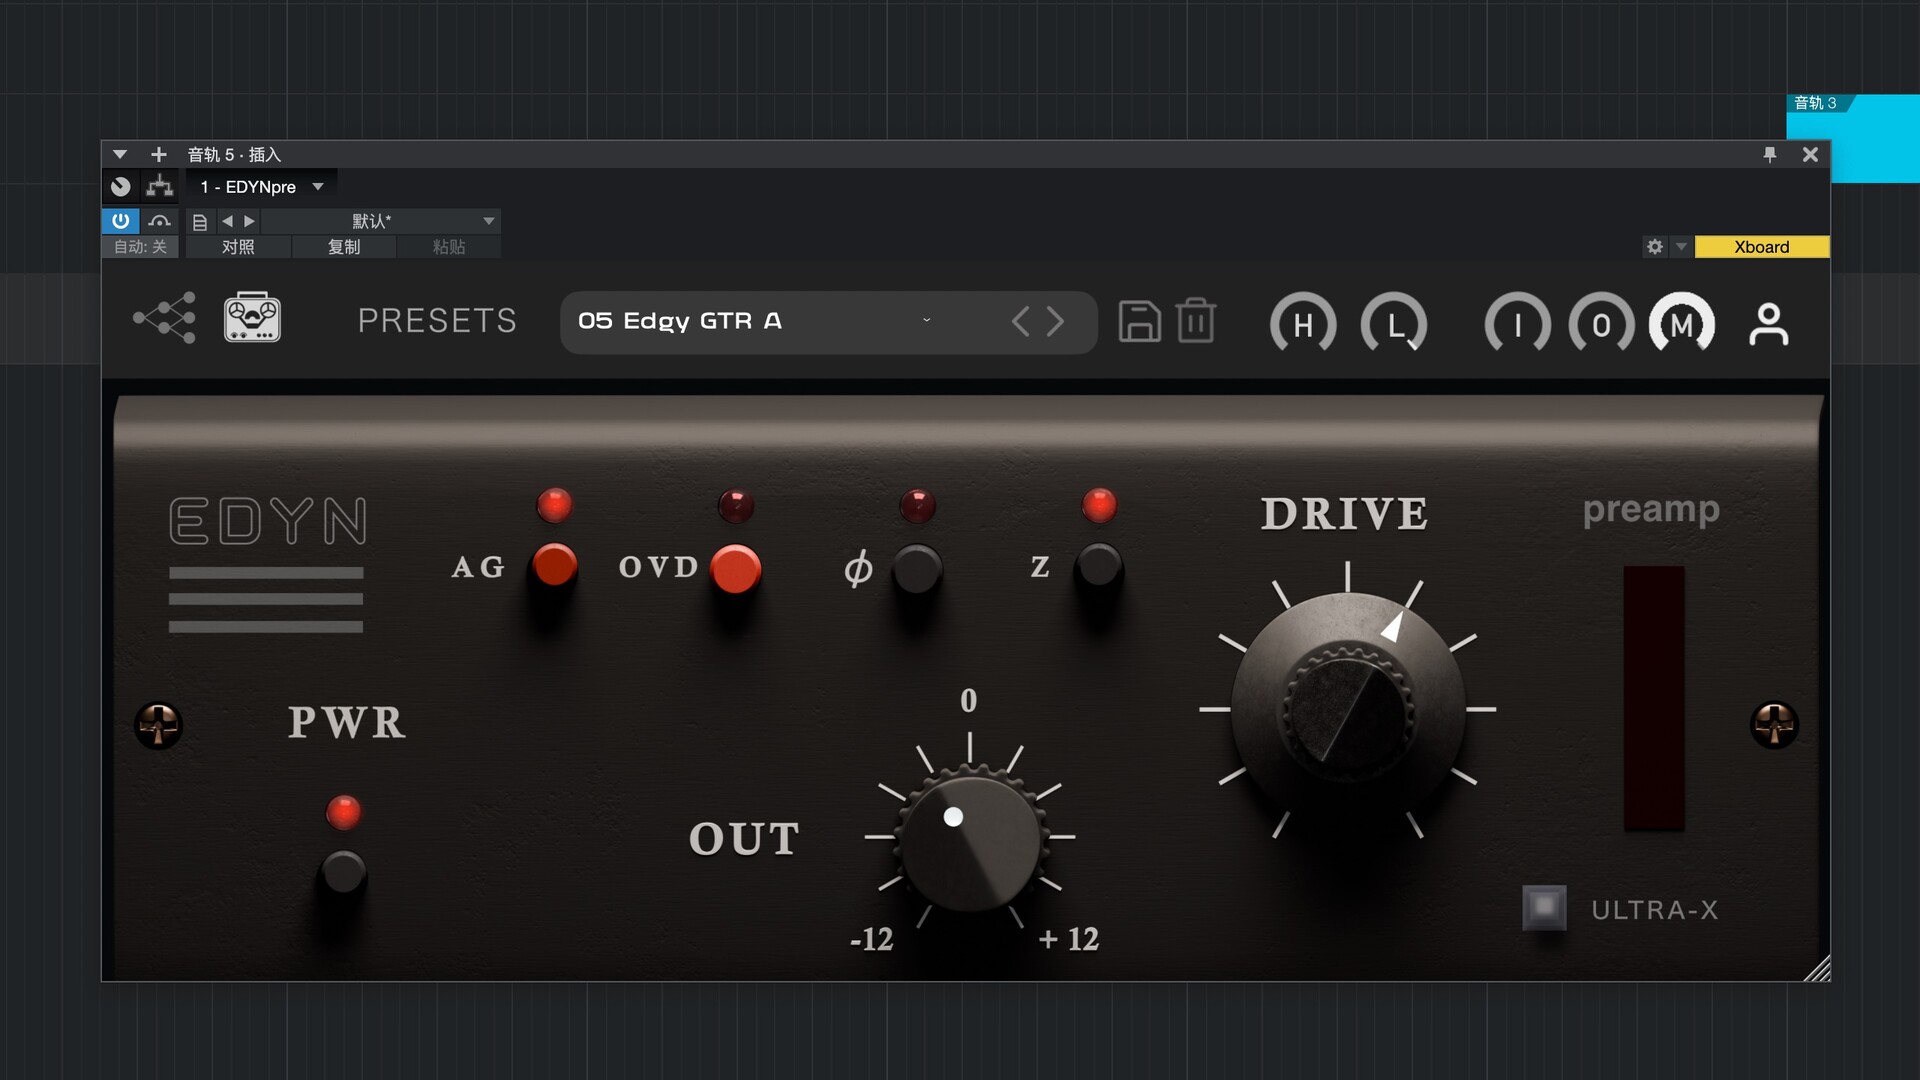
Task: Save preset with floppy disk icon
Action: point(1139,322)
